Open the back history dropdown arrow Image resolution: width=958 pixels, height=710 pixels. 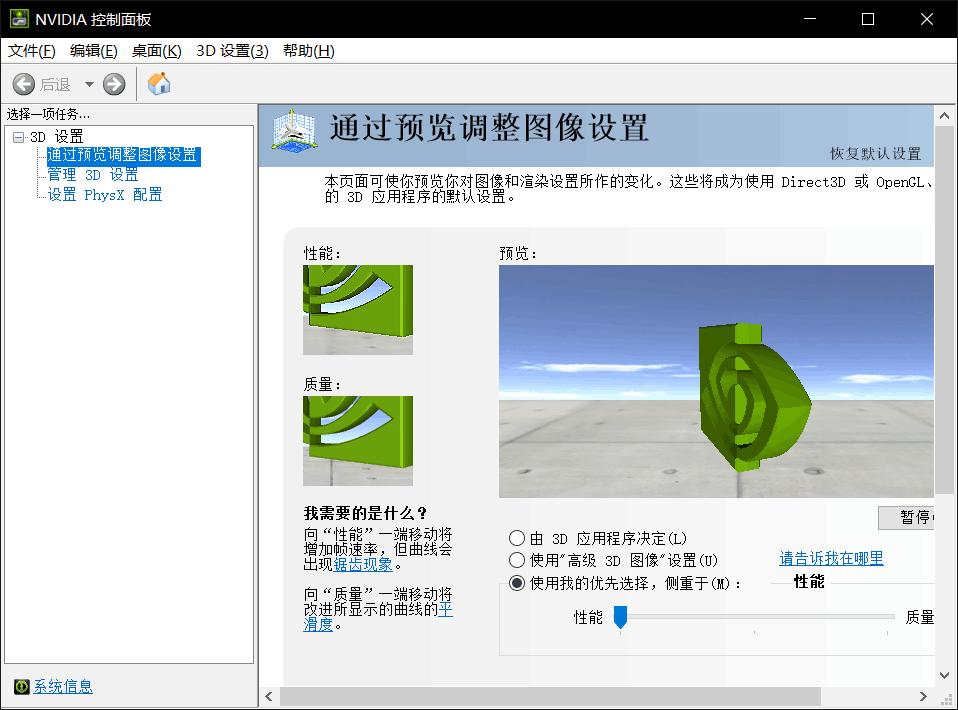pyautogui.click(x=89, y=84)
